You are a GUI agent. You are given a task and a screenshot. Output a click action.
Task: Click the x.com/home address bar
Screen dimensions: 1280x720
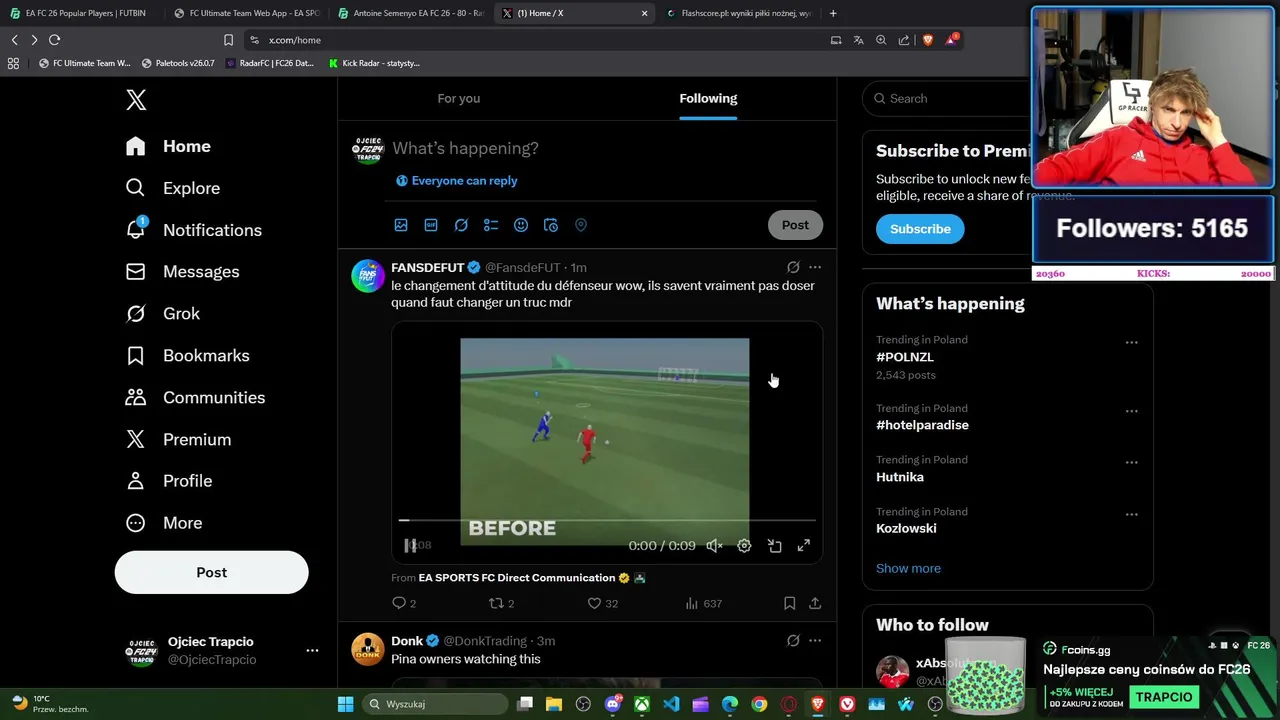click(x=530, y=40)
